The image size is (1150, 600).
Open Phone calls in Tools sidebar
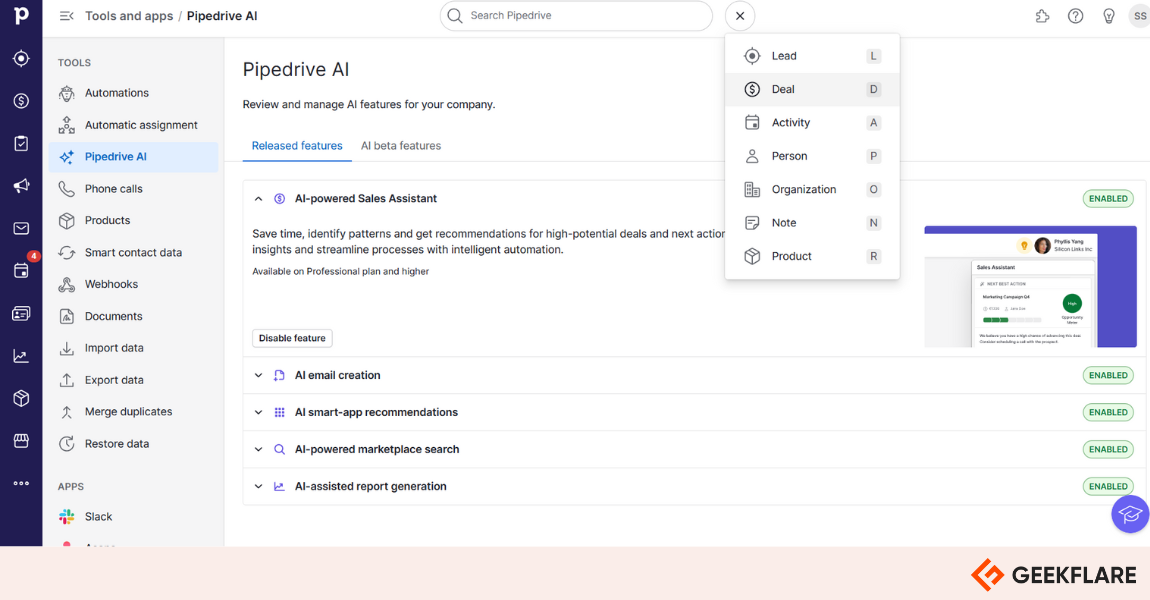133,189
